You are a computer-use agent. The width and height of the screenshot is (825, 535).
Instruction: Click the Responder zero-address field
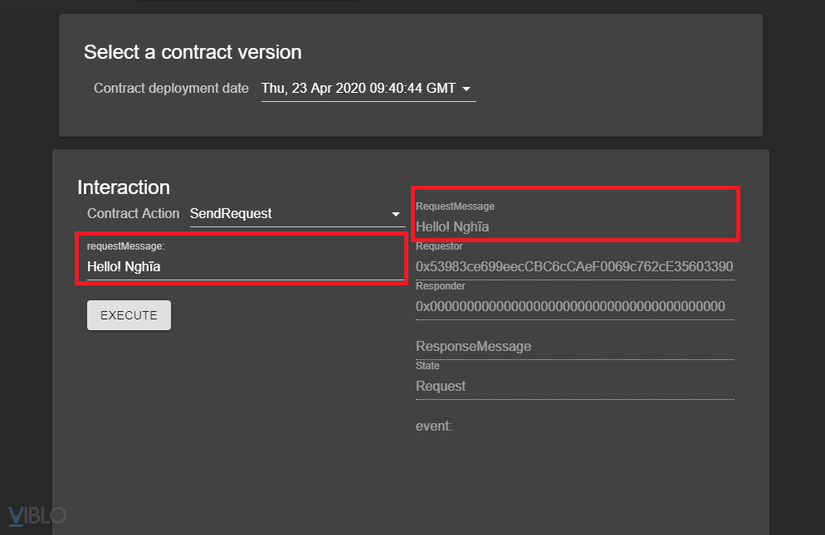(574, 306)
